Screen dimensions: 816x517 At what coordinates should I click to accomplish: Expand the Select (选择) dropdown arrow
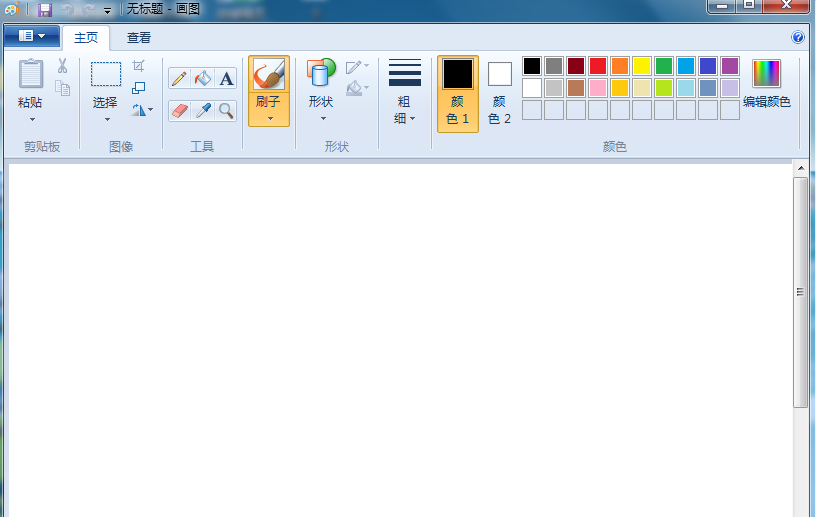click(x=107, y=120)
